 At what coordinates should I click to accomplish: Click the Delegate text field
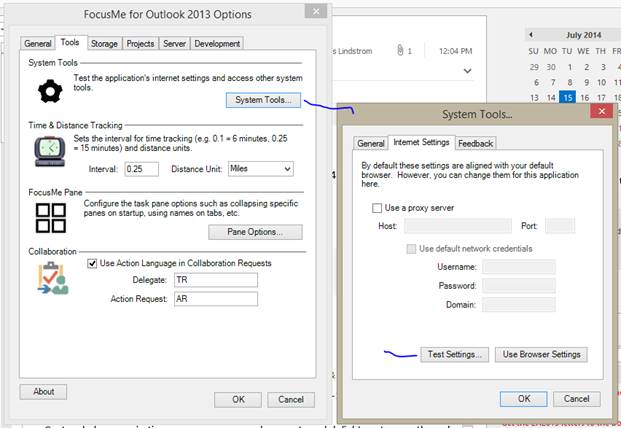tap(216, 280)
